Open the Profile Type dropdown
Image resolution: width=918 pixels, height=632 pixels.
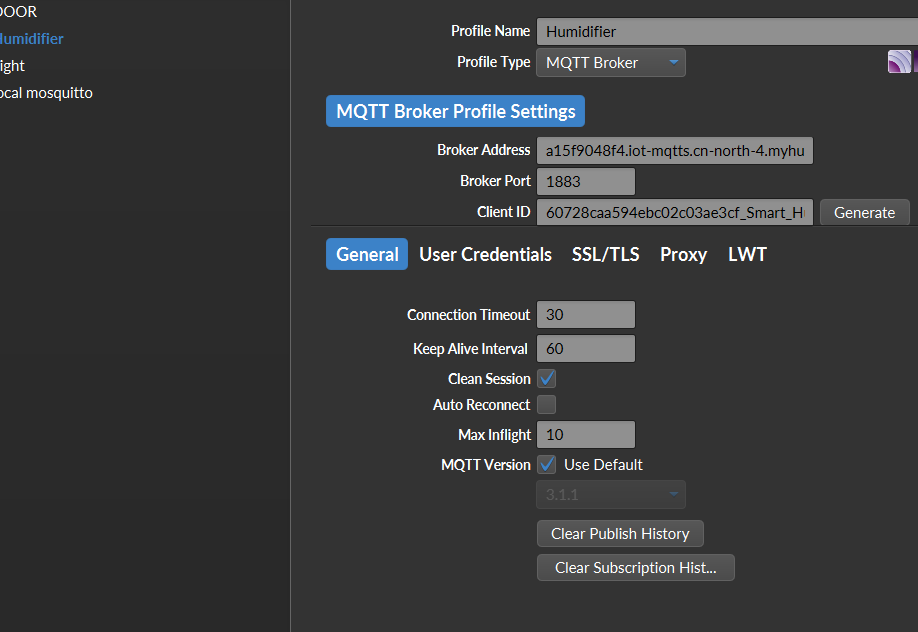pos(611,63)
